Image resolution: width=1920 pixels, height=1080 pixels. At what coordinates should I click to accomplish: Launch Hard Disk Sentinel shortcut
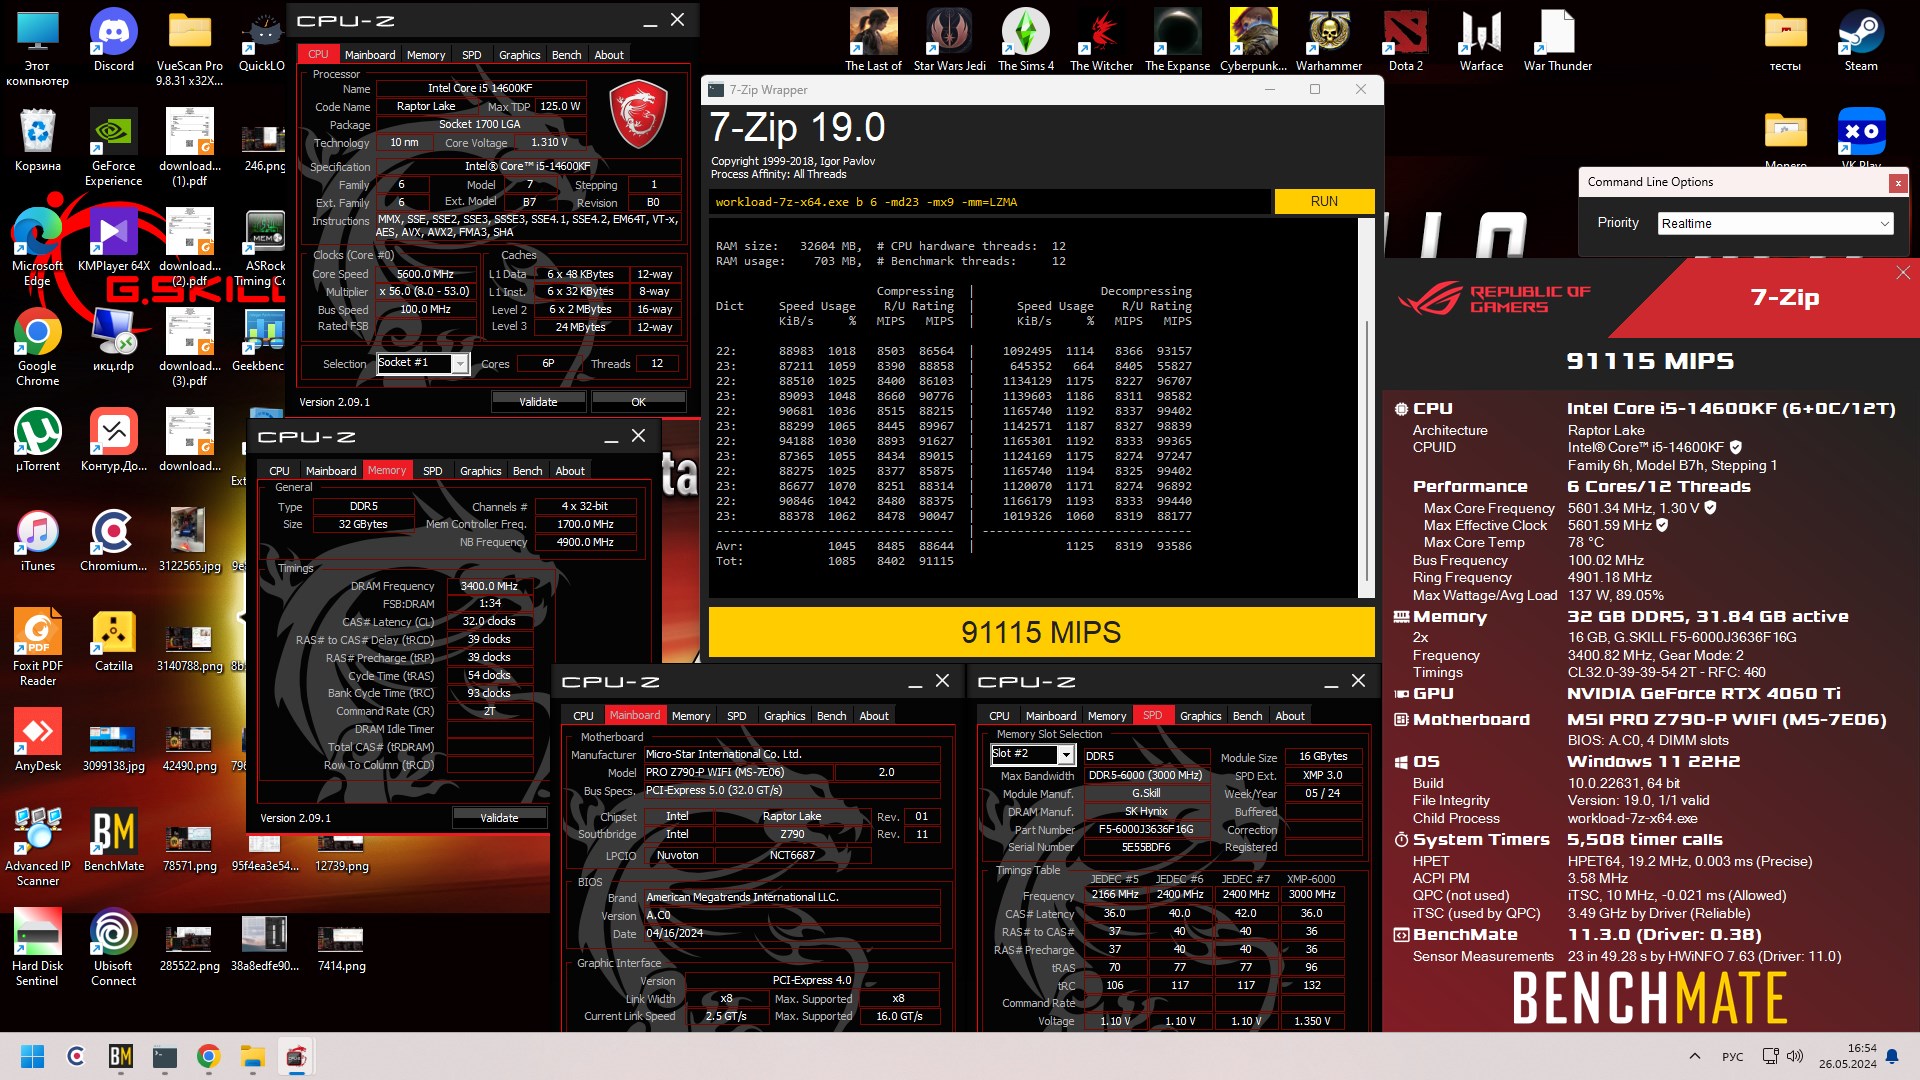(37, 947)
